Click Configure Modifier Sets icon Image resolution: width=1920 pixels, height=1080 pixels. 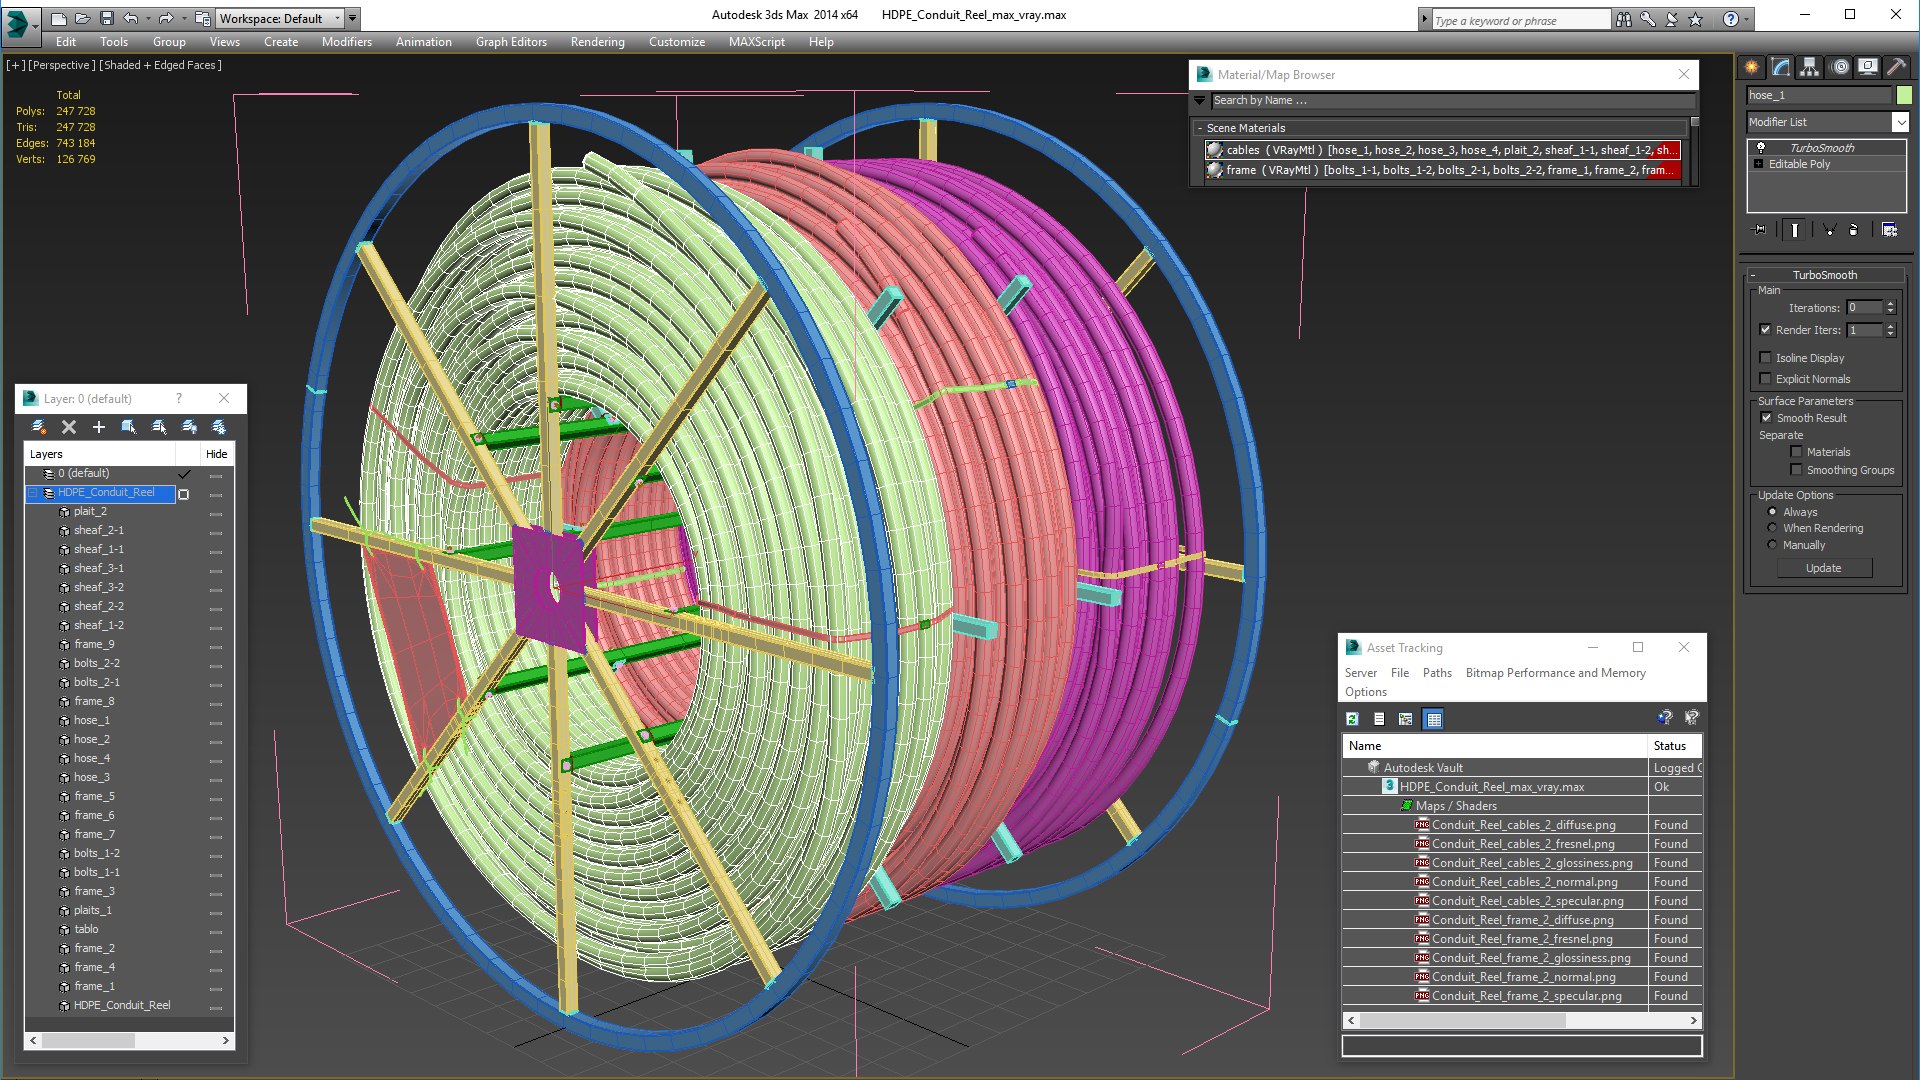coord(1889,230)
